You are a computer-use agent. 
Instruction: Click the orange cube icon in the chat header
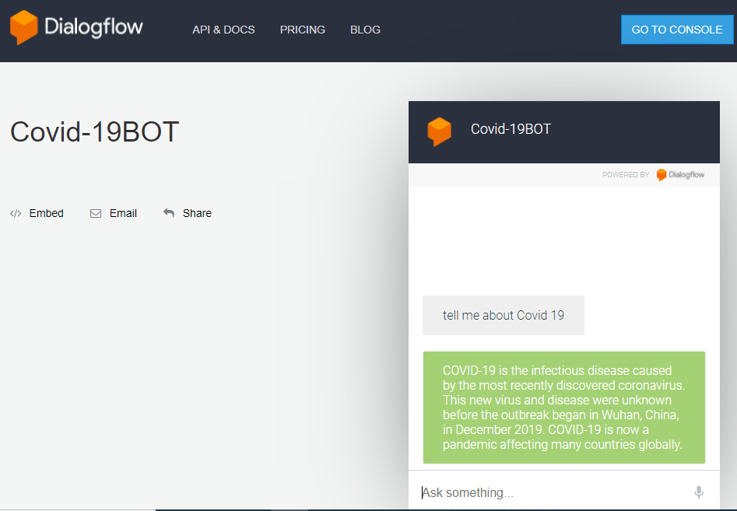coord(439,131)
